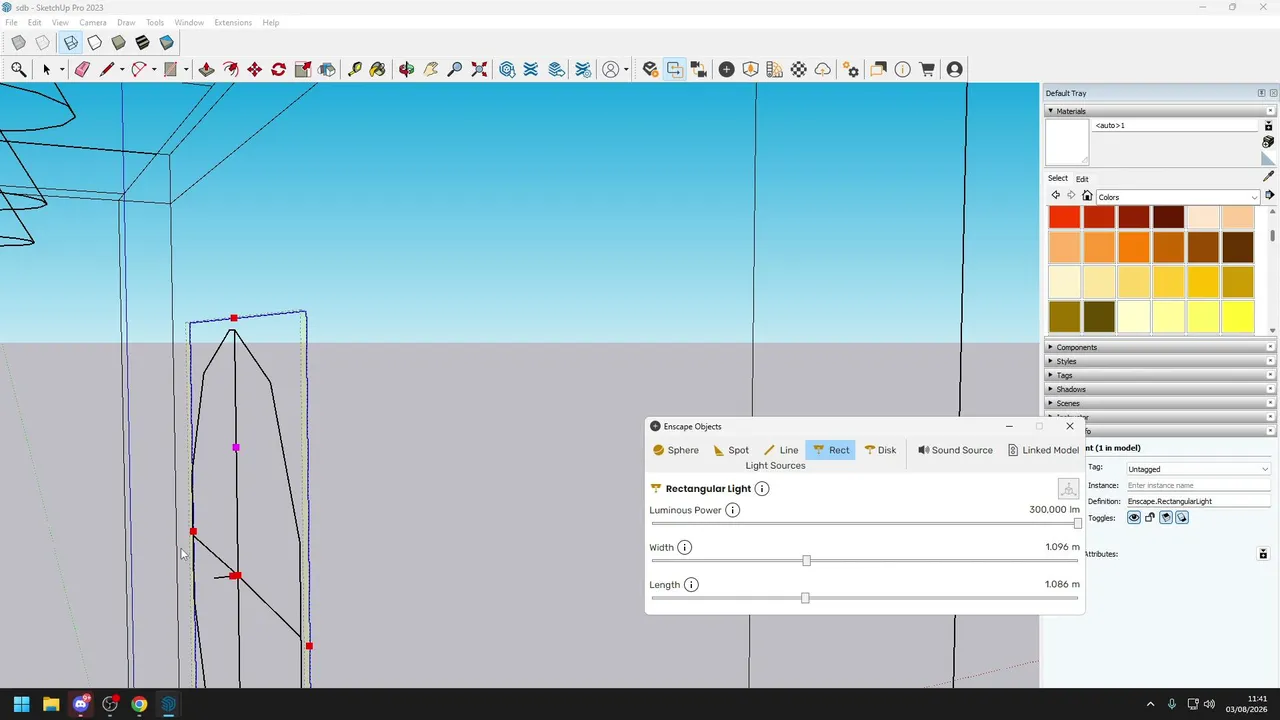Click the Luminous Power slider handle
This screenshot has height=720, width=1280.
pos(1077,523)
